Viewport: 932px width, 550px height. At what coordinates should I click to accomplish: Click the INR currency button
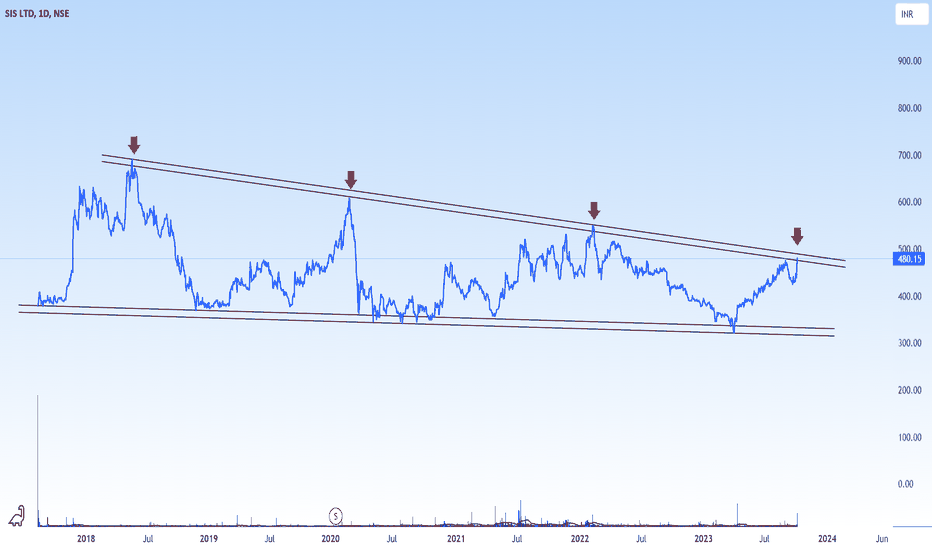[911, 14]
